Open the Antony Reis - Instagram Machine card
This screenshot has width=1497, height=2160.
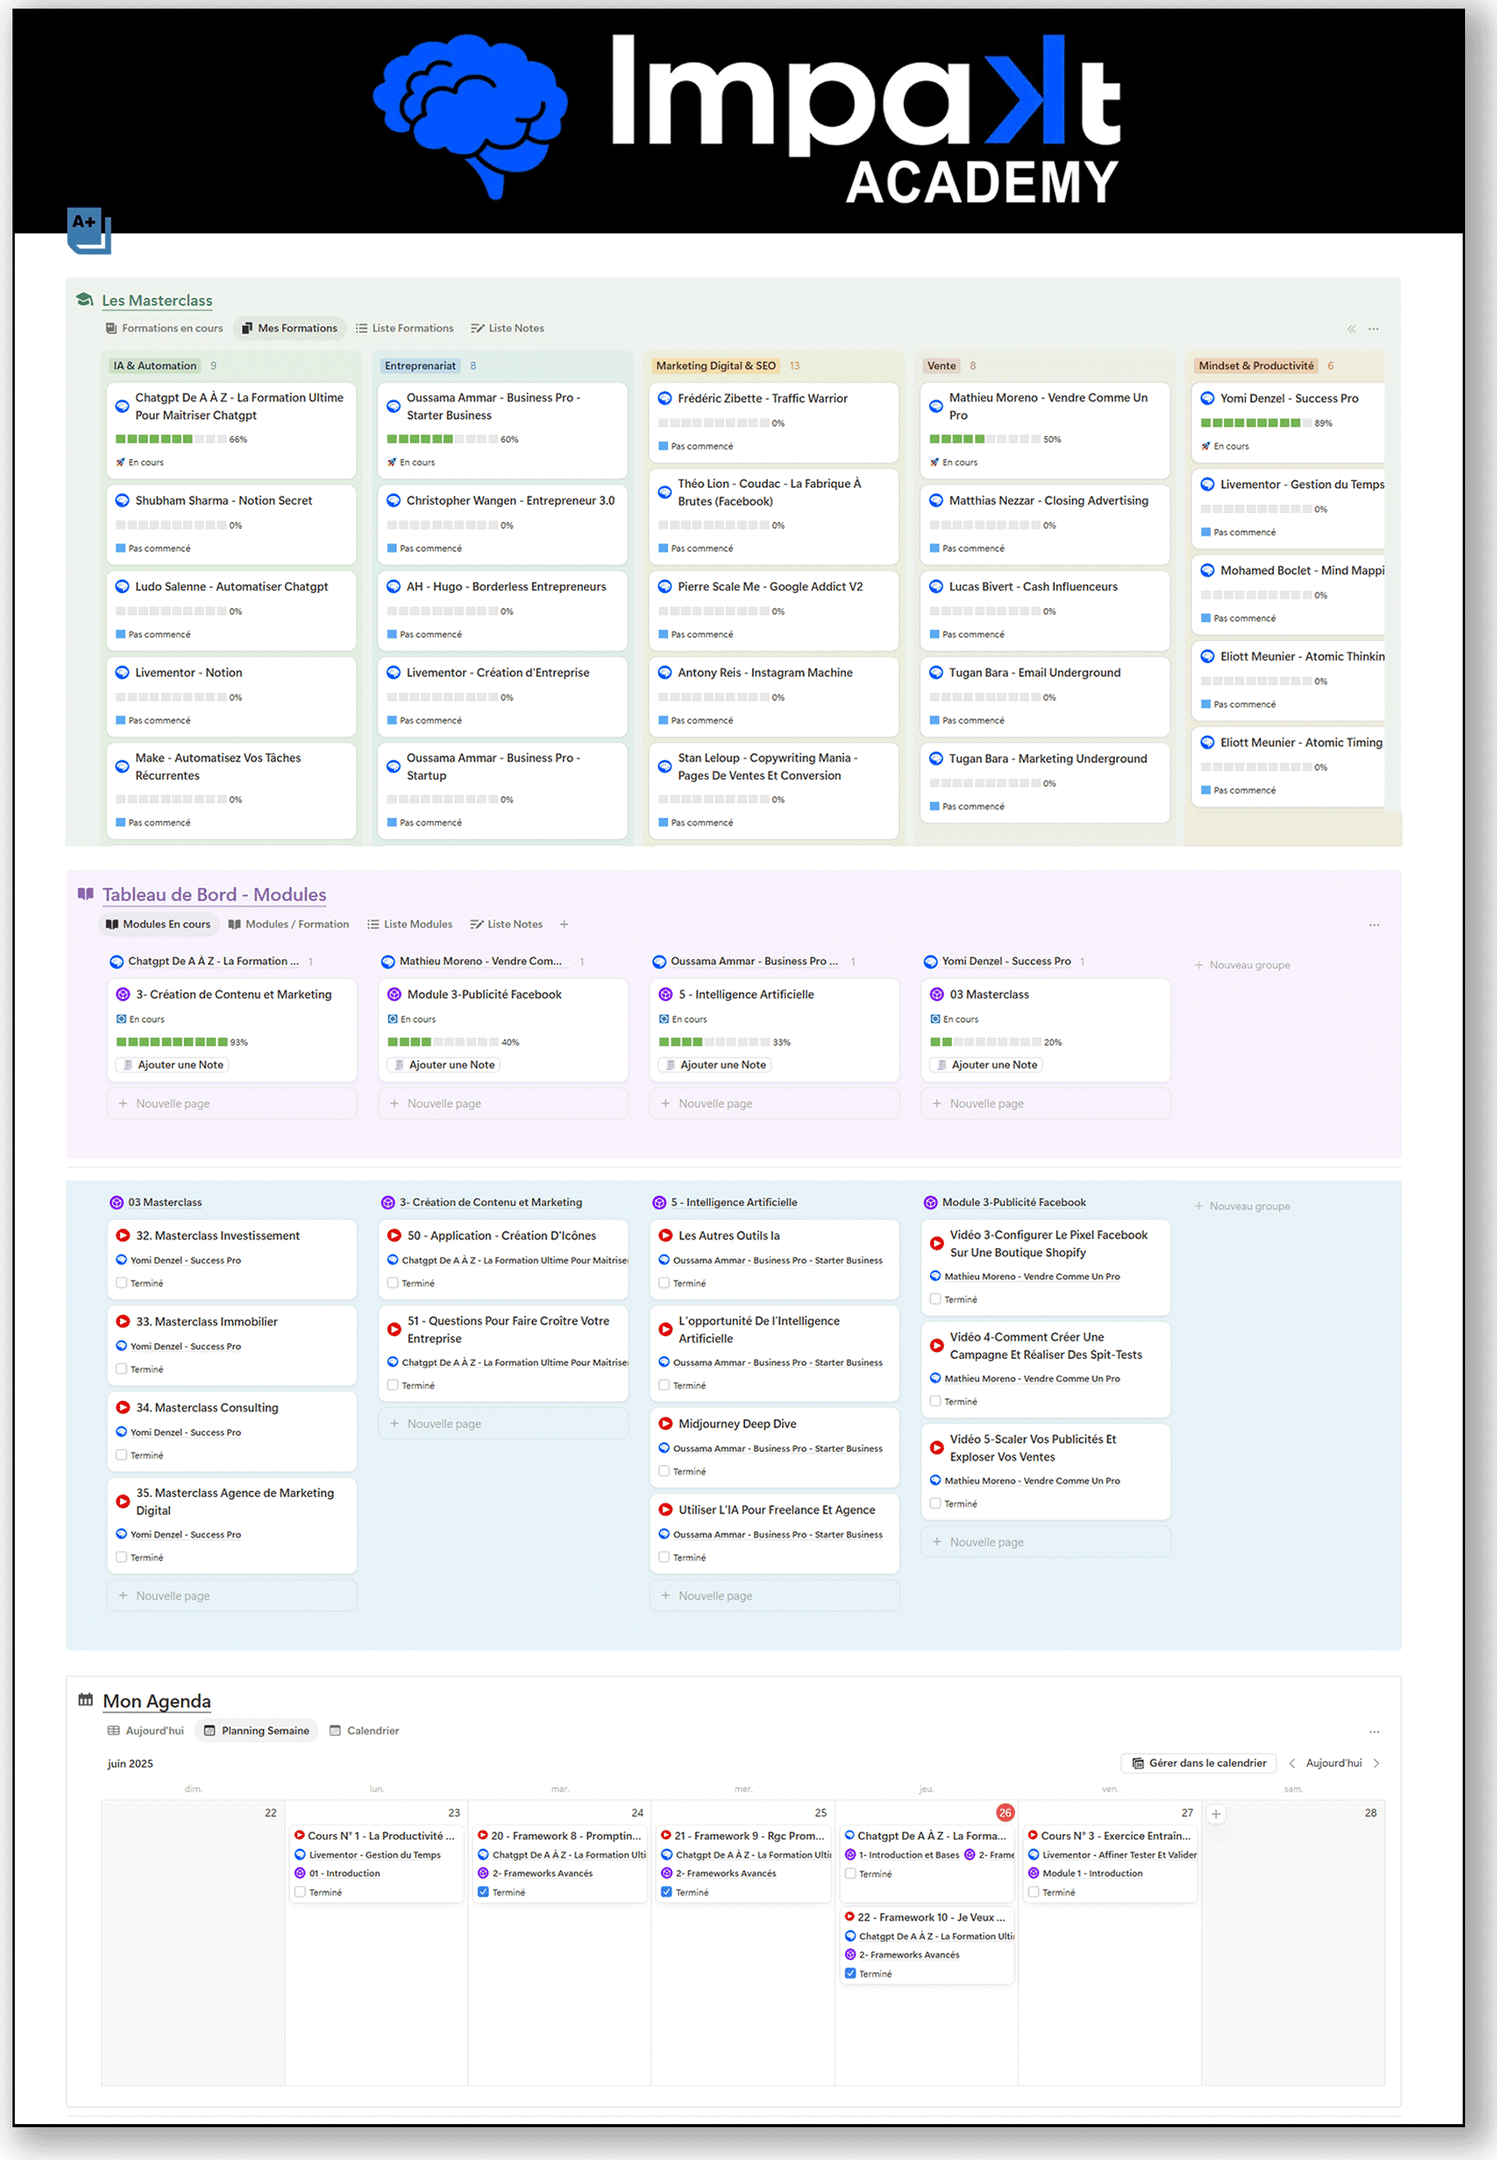click(x=773, y=696)
